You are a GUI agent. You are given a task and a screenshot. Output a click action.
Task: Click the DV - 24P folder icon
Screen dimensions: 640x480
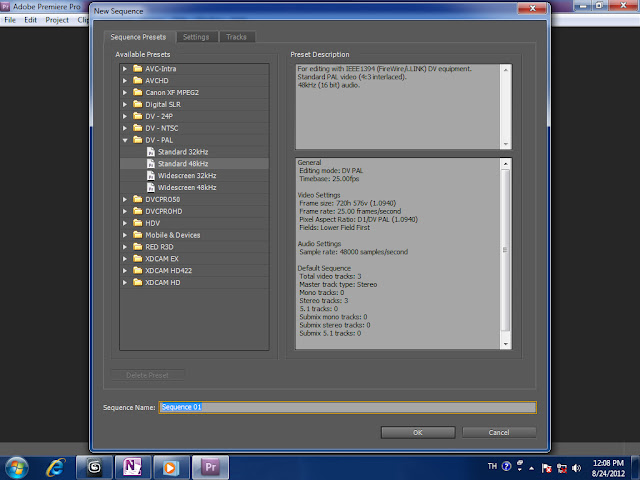tap(138, 116)
